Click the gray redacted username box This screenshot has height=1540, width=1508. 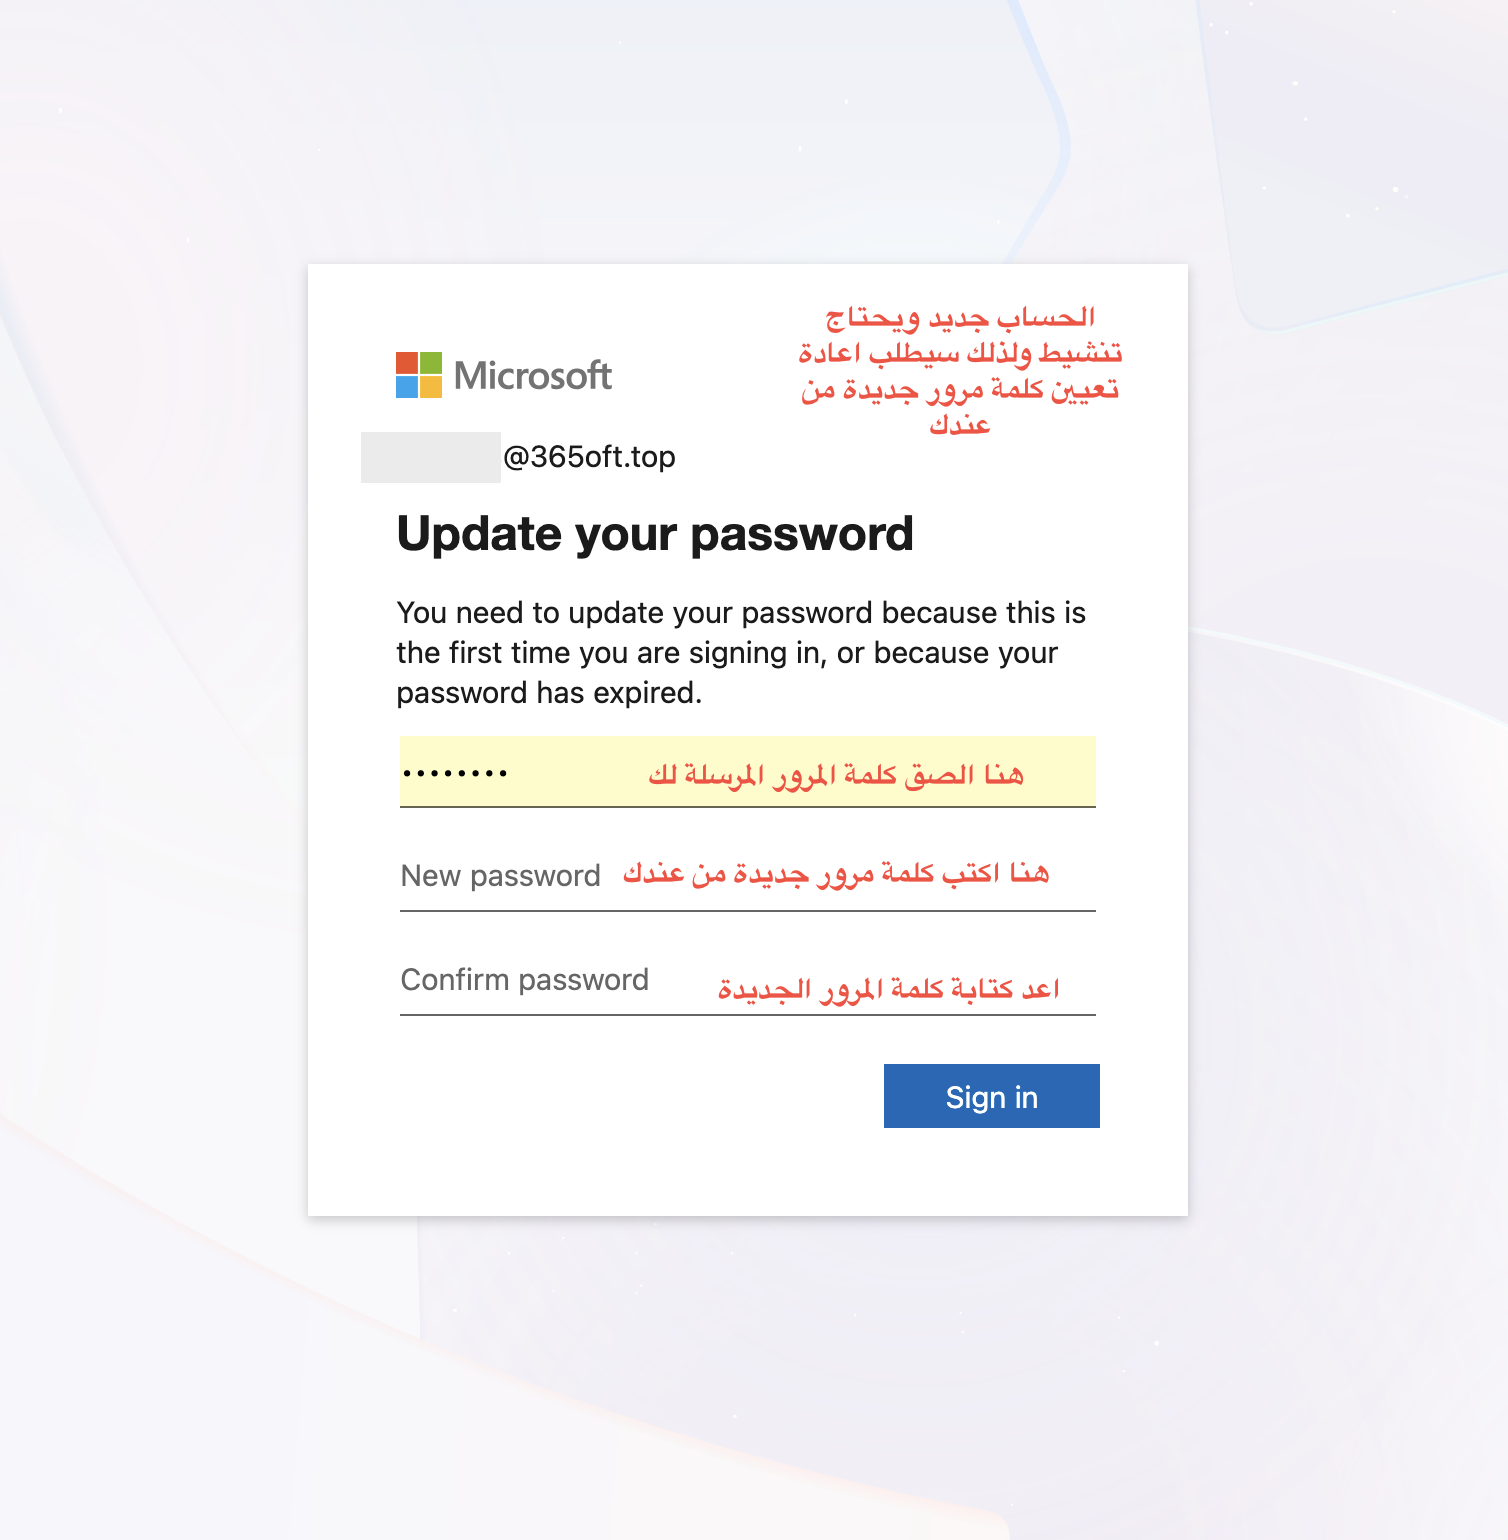pyautogui.click(x=430, y=457)
